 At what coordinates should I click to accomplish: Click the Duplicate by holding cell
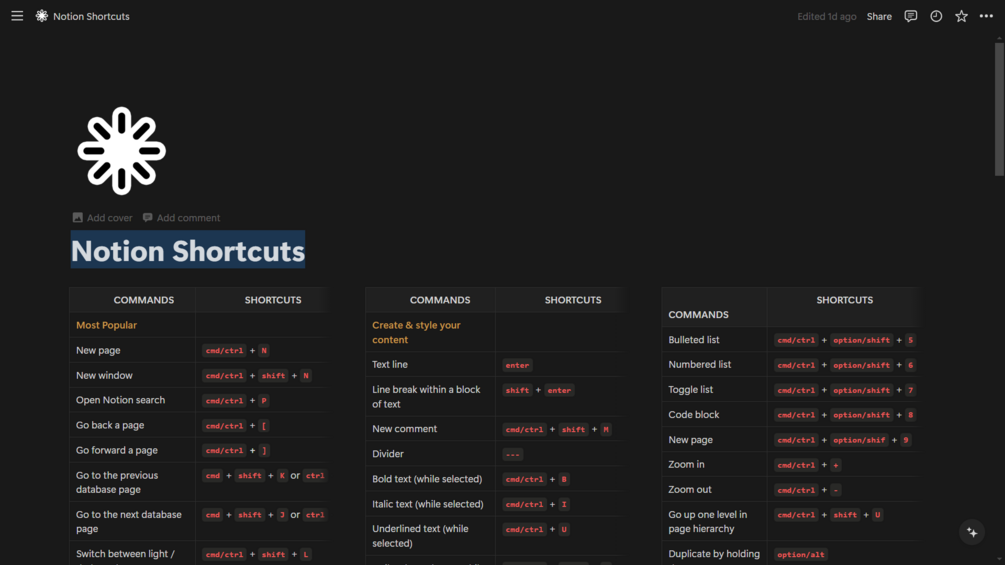point(714,553)
